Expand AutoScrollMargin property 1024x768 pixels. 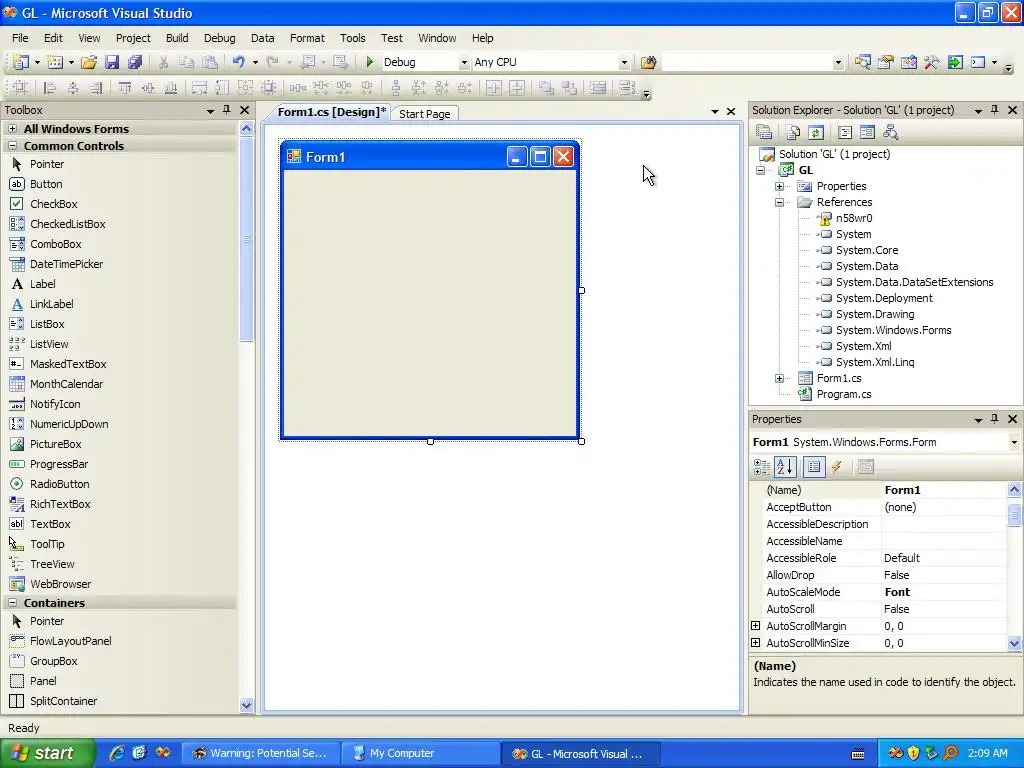pos(756,626)
